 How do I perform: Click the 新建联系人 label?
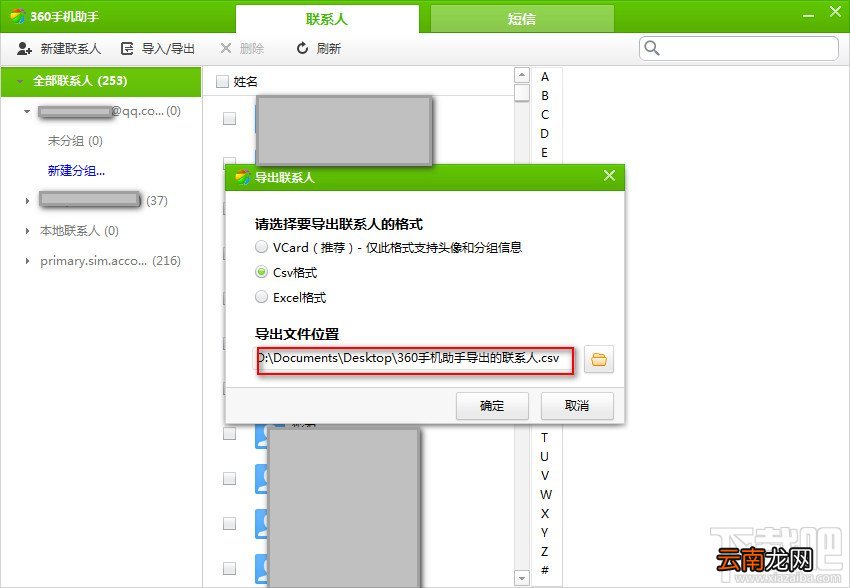71,49
